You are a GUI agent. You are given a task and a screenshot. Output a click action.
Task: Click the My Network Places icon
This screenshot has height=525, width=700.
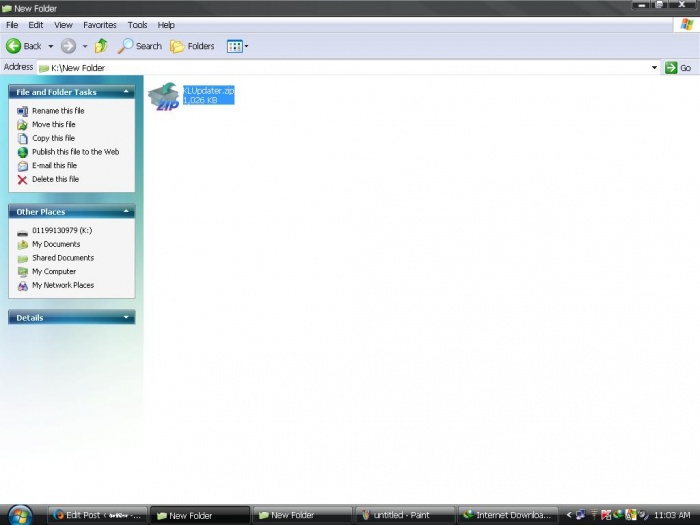click(x=22, y=286)
